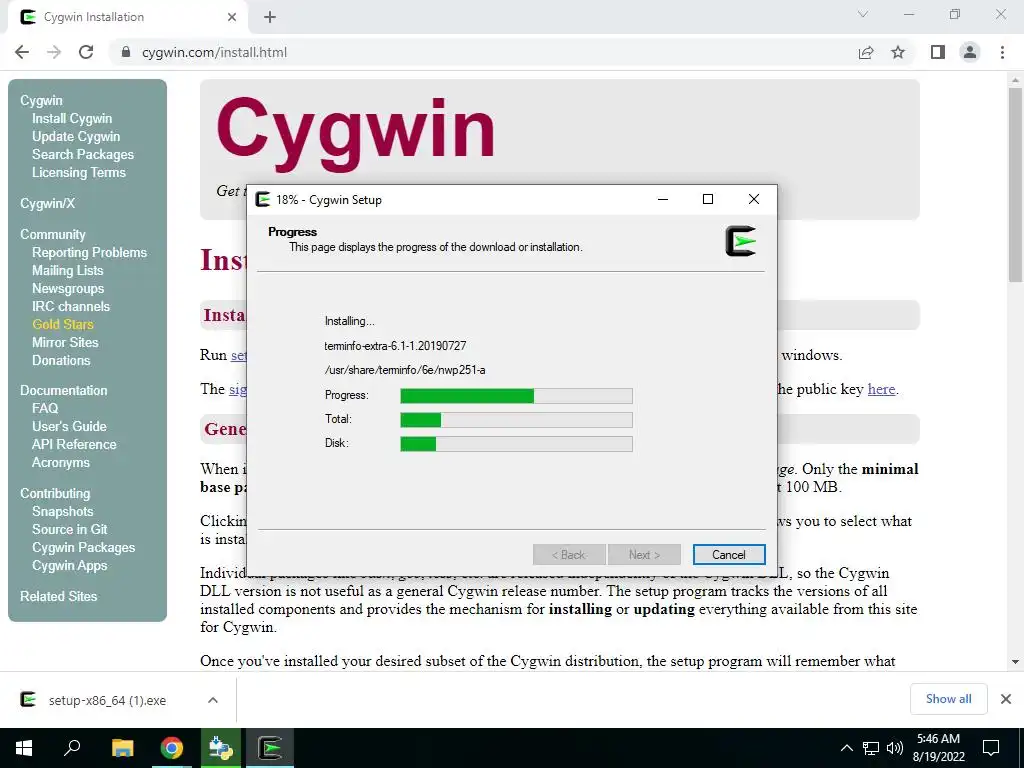Open the installer icon on taskbar
The image size is (1024, 768).
(221, 748)
